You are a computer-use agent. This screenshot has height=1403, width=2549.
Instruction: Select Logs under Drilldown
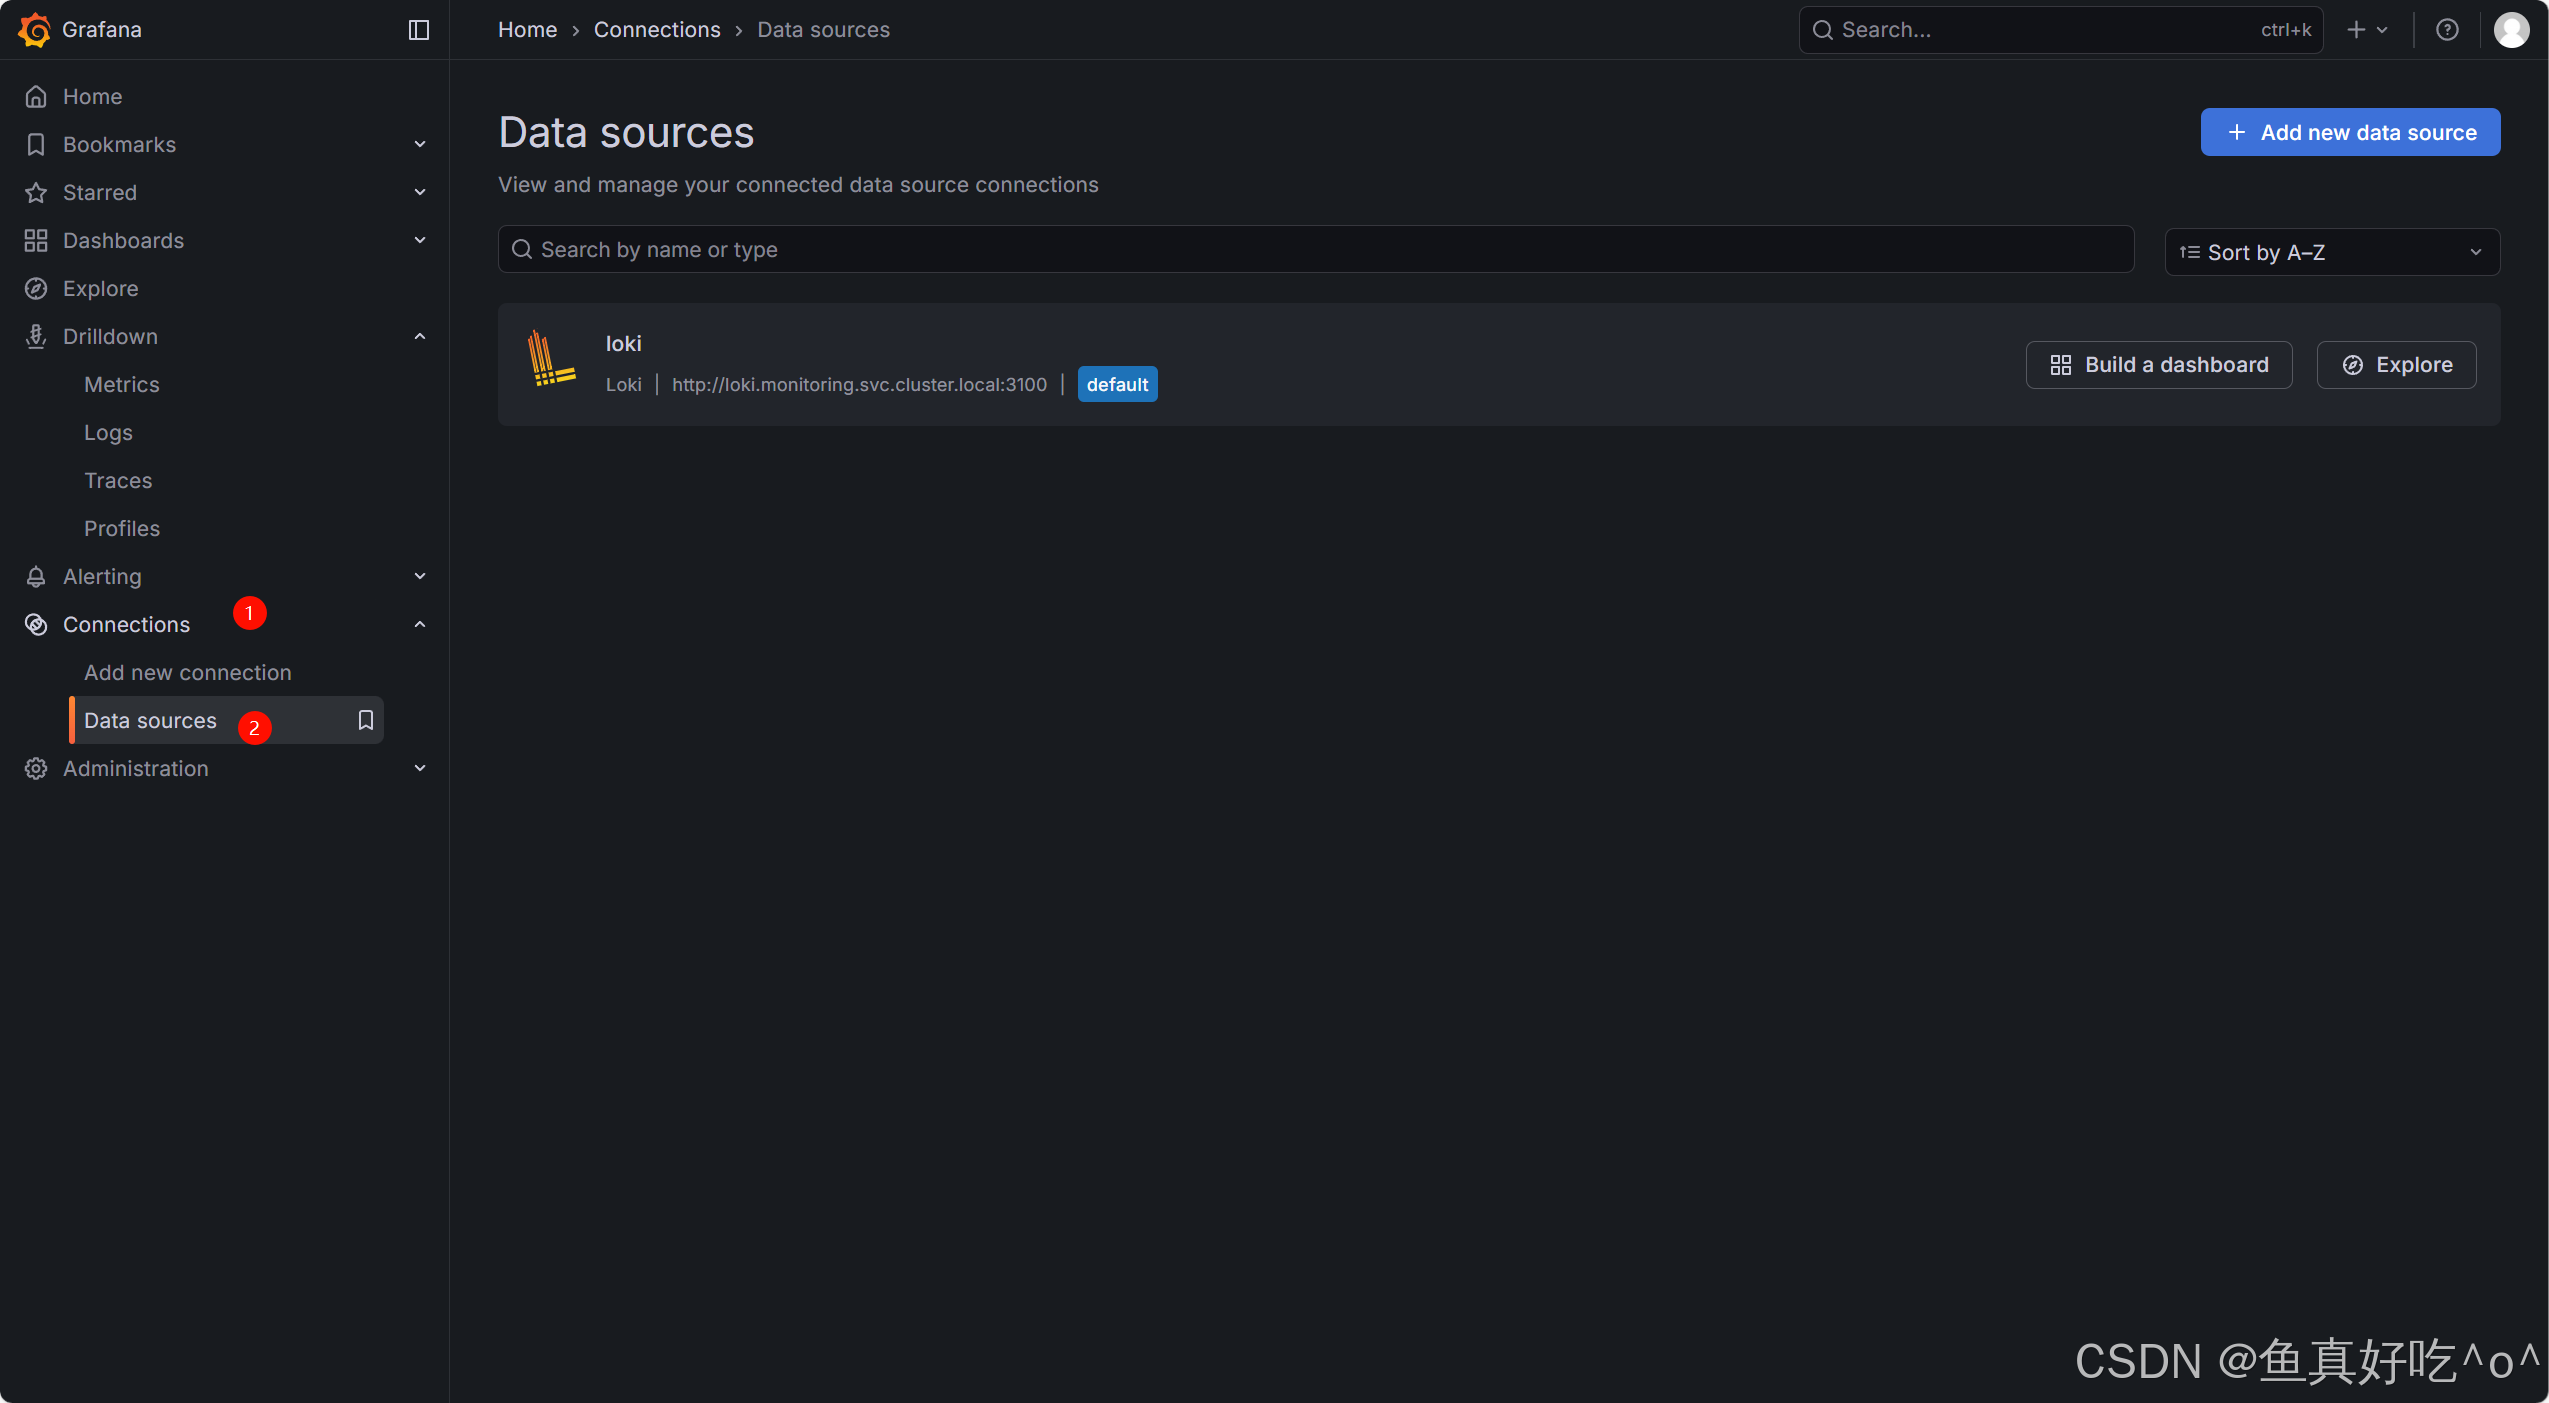108,433
